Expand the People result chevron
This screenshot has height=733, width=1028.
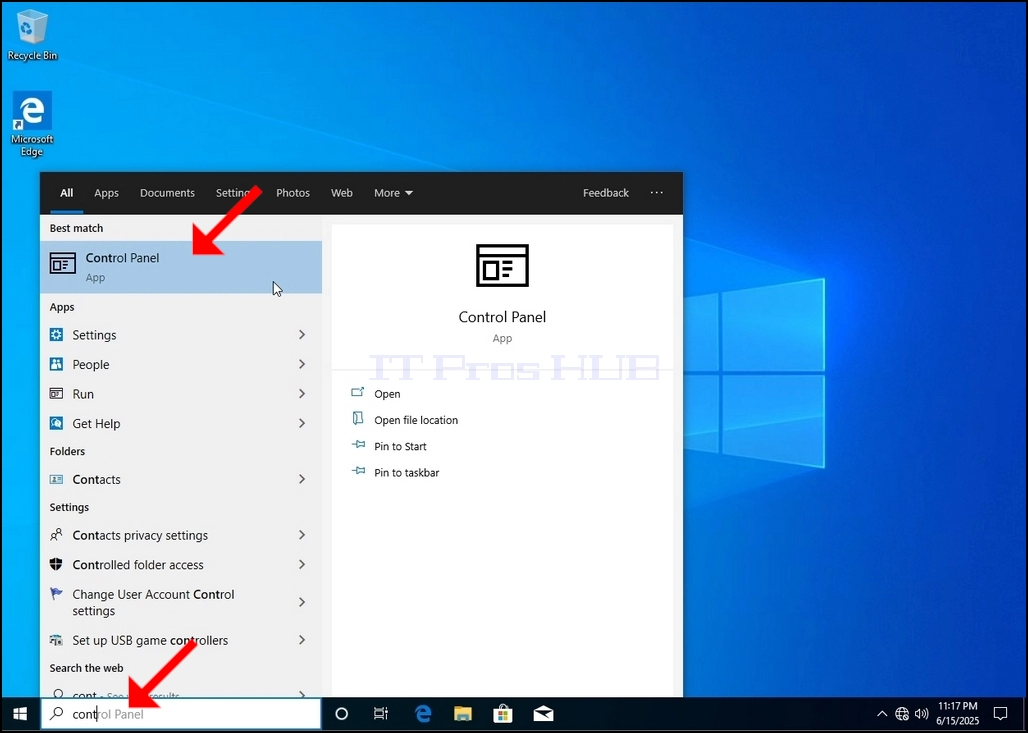pos(302,365)
